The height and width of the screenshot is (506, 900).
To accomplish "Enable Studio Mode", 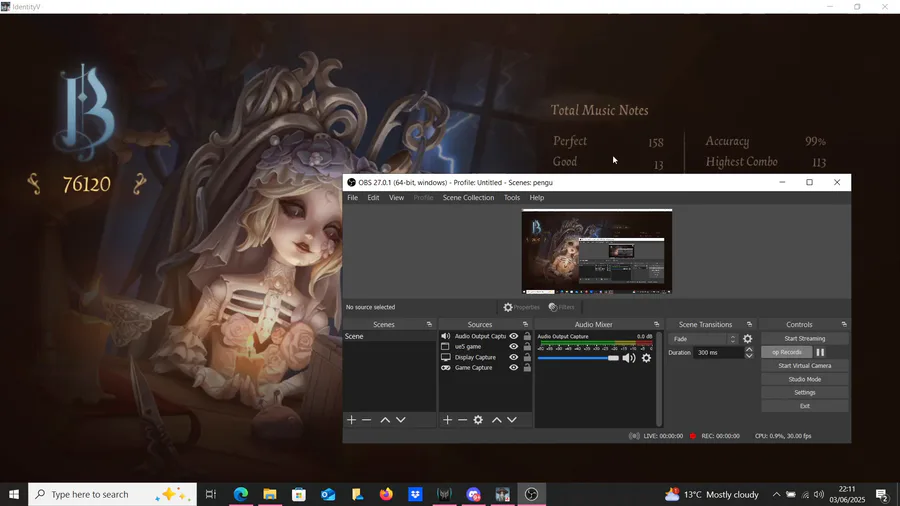I will (805, 379).
